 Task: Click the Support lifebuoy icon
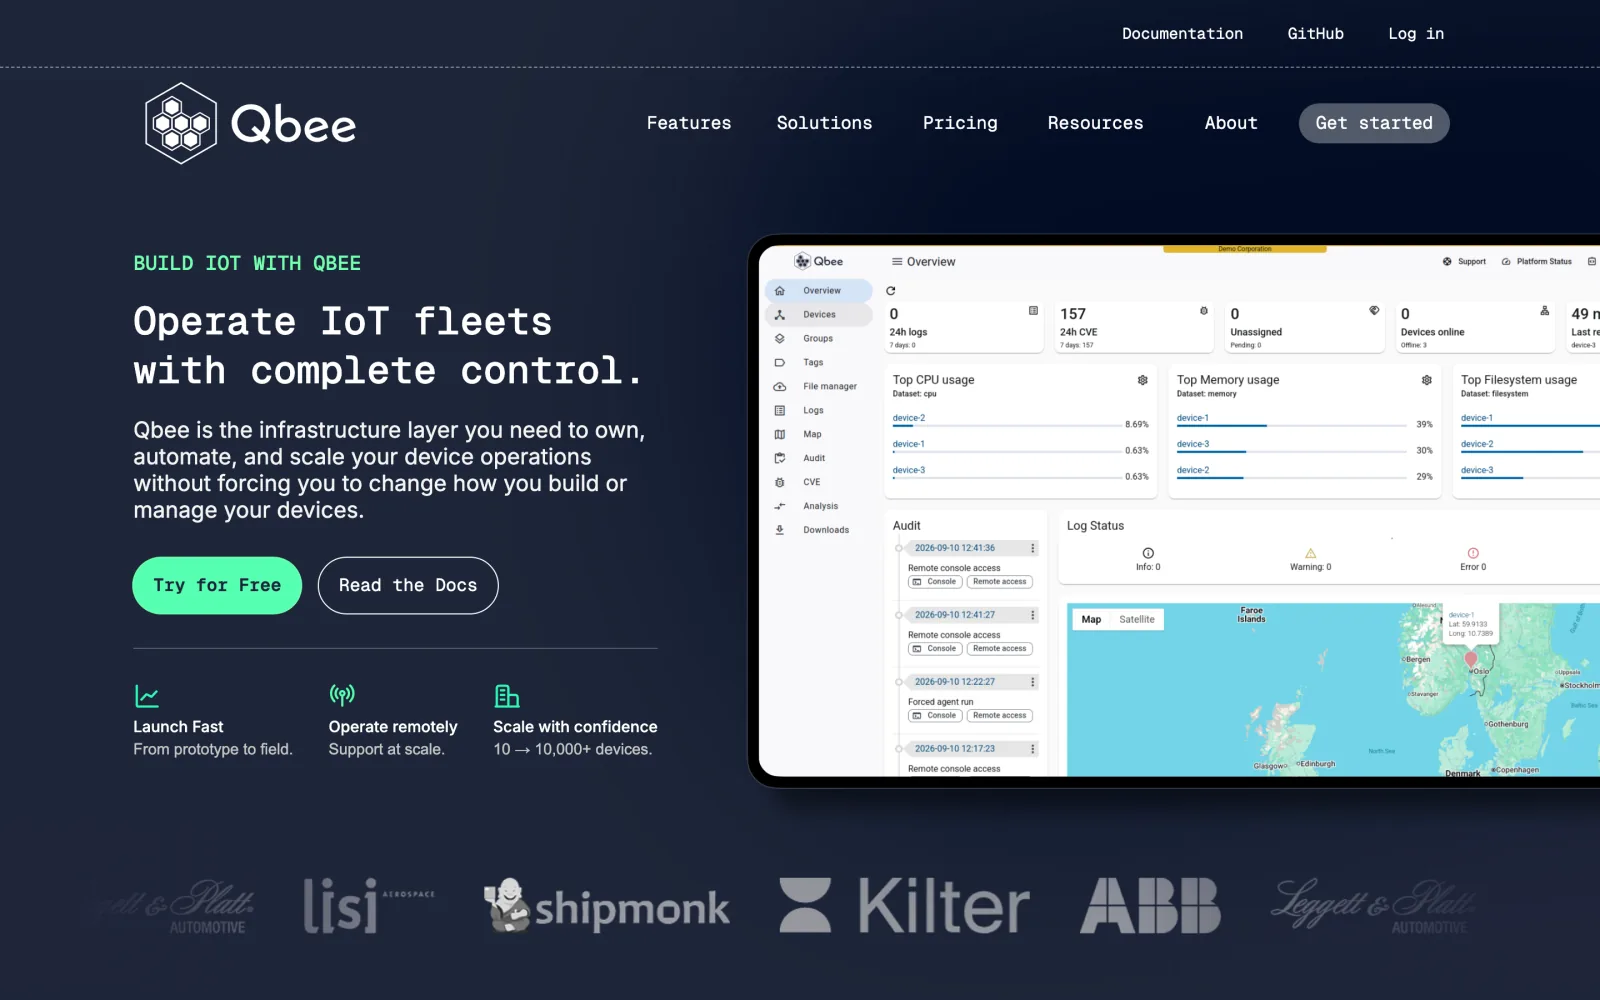(x=1447, y=262)
